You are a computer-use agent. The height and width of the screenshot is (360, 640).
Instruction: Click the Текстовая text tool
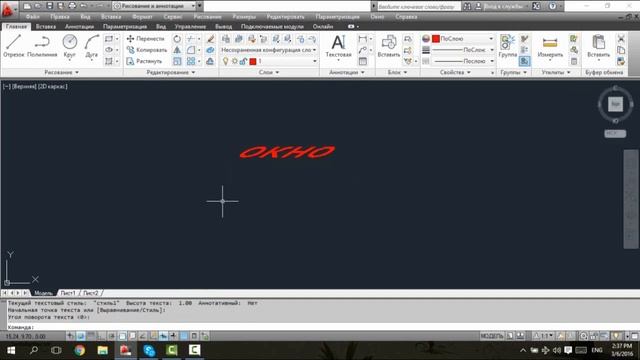pos(338,46)
